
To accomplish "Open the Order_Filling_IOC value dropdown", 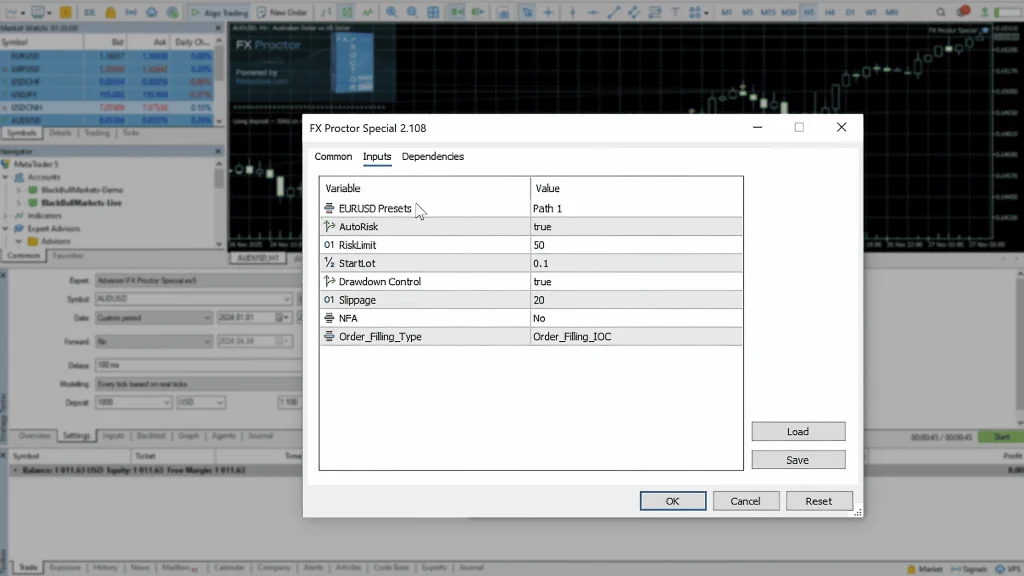I will (x=636, y=337).
